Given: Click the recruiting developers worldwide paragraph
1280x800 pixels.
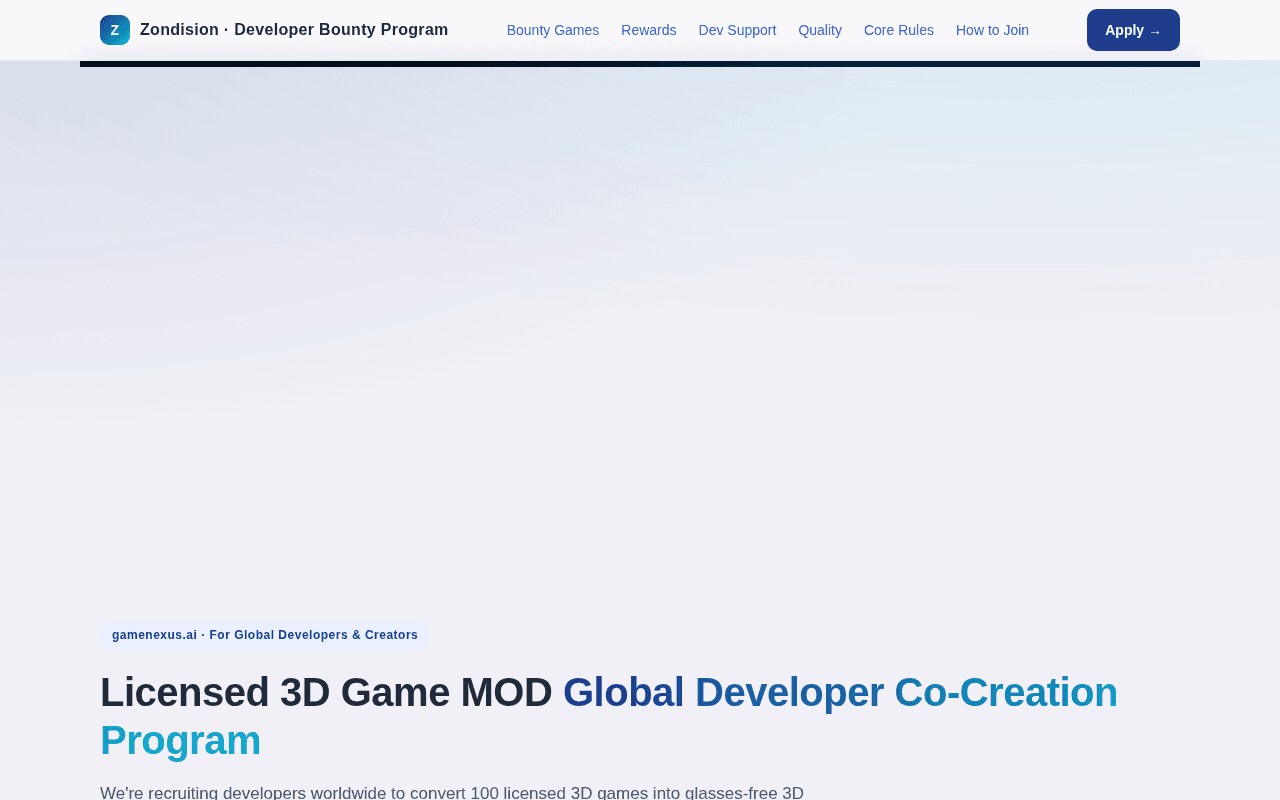Looking at the screenshot, I should (452, 792).
